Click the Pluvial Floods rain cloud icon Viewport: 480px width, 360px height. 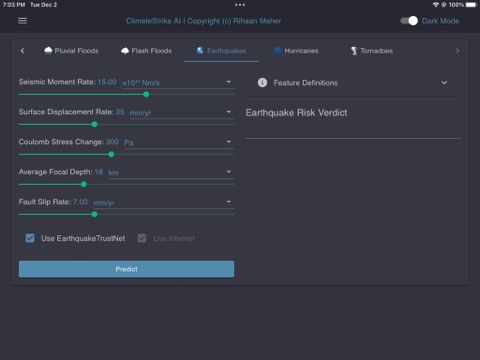pos(48,51)
